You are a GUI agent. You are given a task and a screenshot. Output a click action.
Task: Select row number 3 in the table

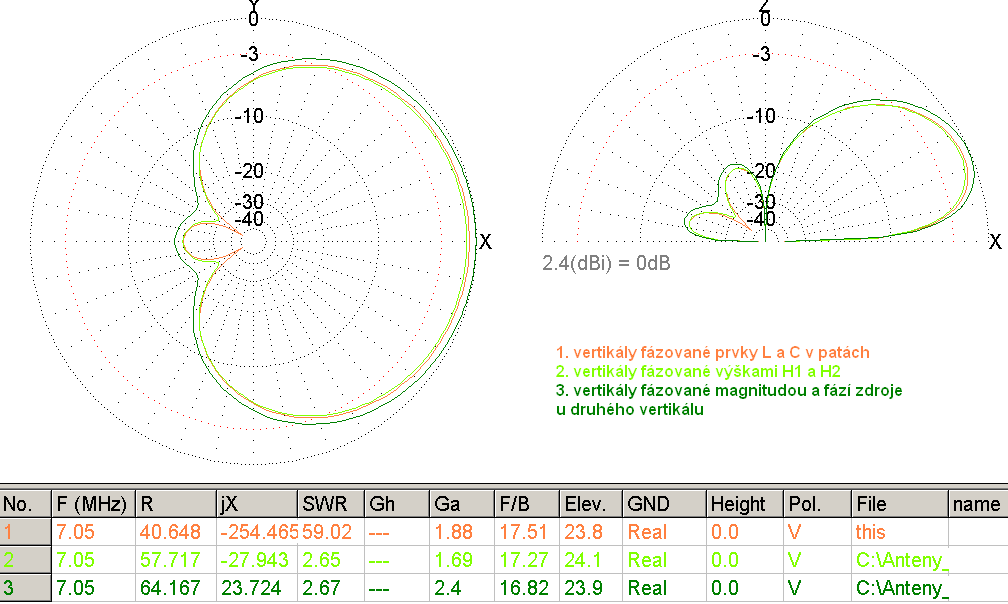click(25, 588)
